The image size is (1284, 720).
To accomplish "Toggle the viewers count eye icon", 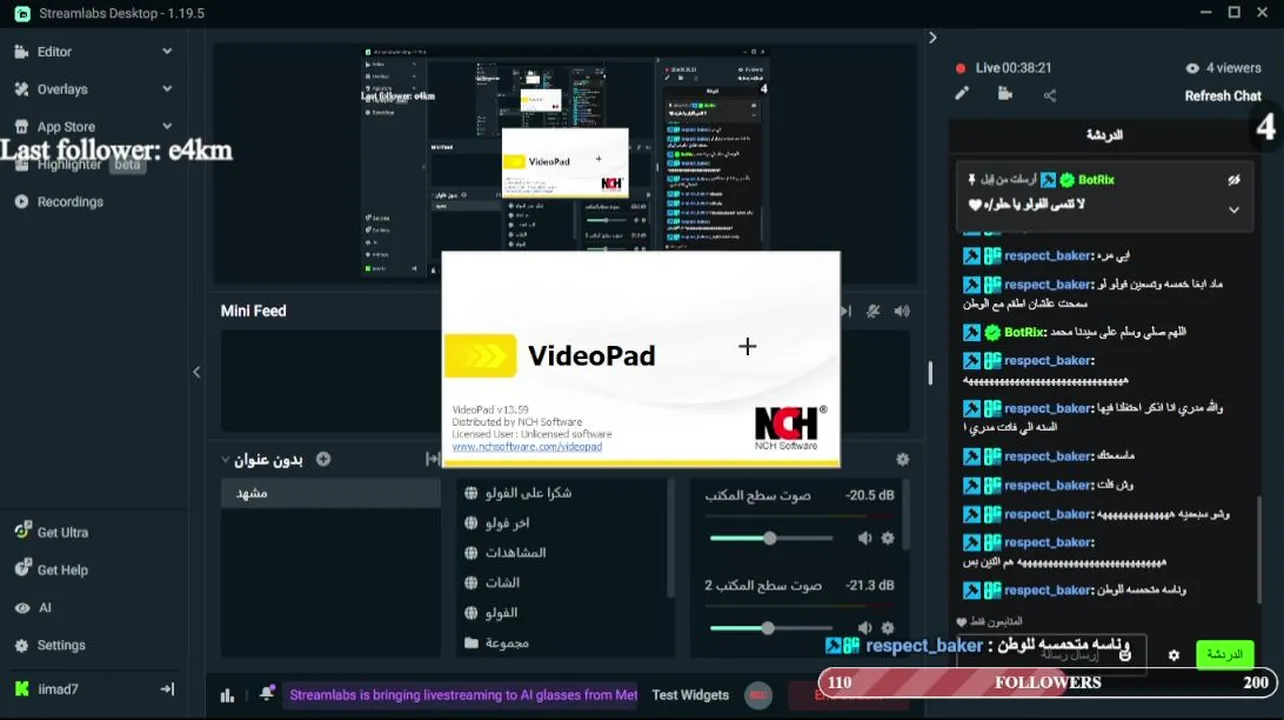I will pos(1192,68).
